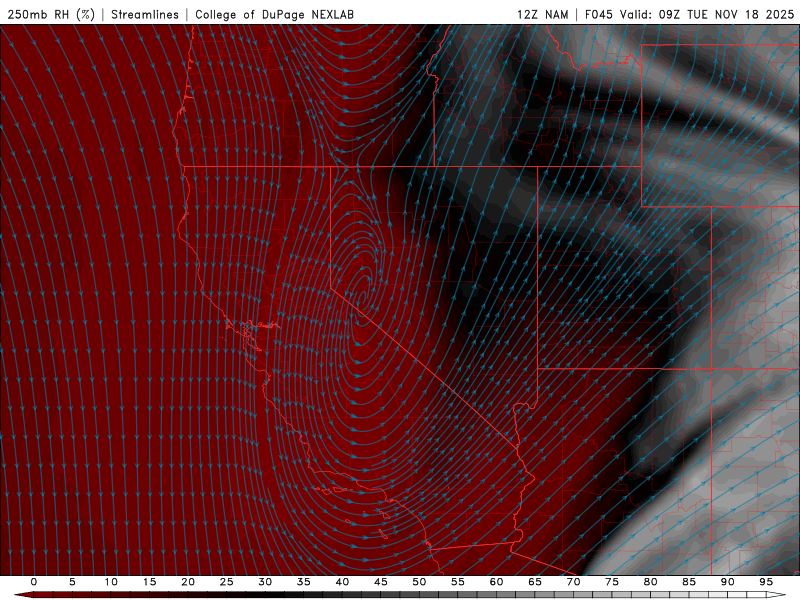This screenshot has height=600, width=800.
Task: Click the color scale value 10
Action: [111, 582]
